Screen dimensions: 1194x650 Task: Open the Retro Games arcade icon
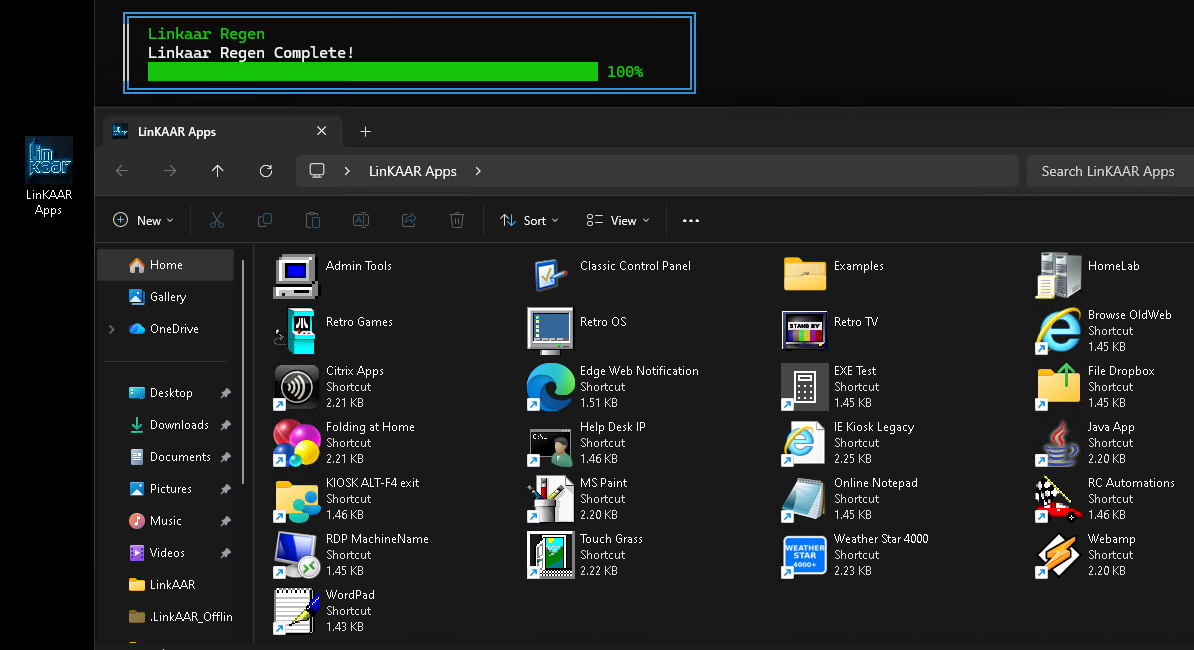[295, 331]
